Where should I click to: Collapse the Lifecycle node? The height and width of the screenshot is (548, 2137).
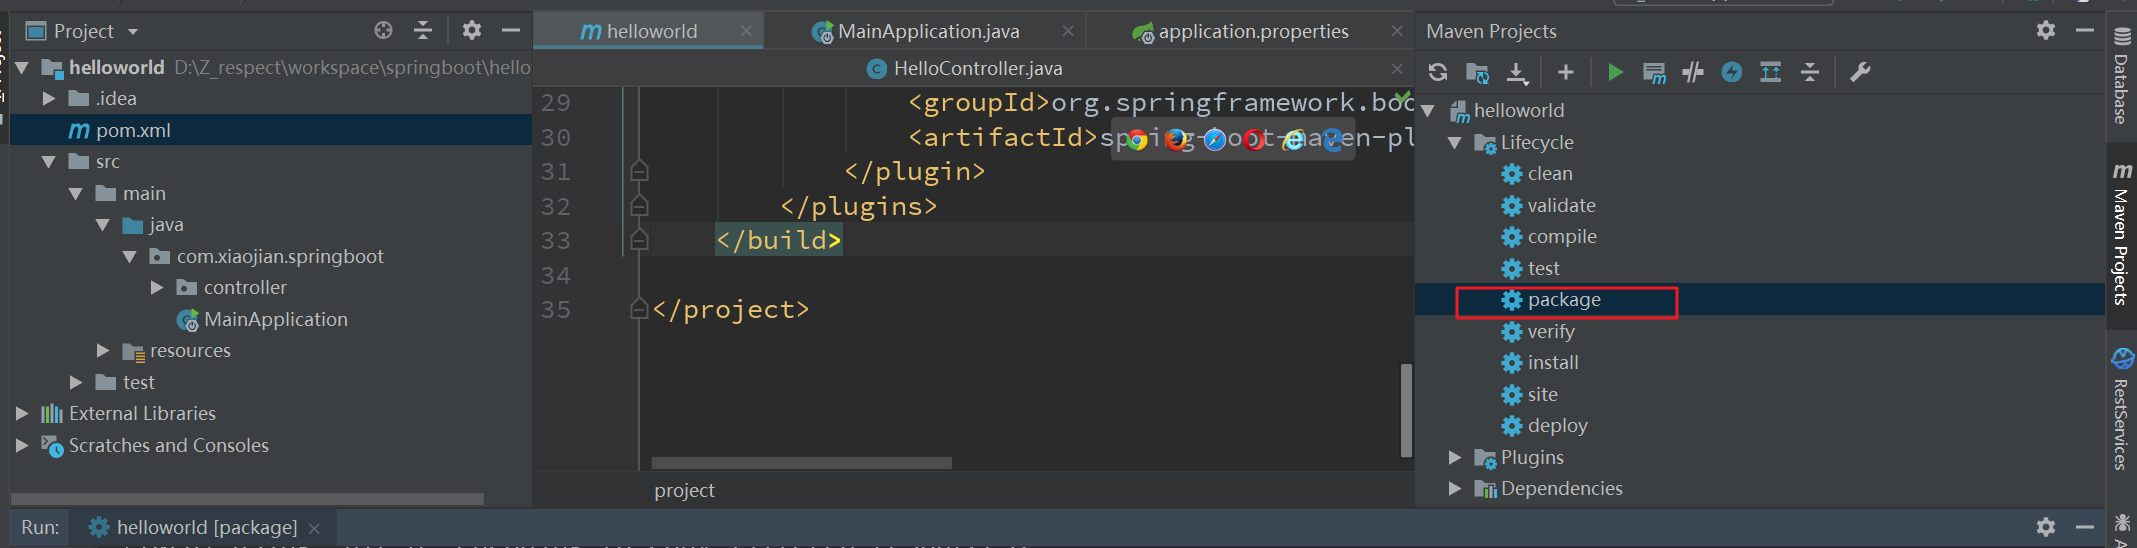click(x=1455, y=142)
